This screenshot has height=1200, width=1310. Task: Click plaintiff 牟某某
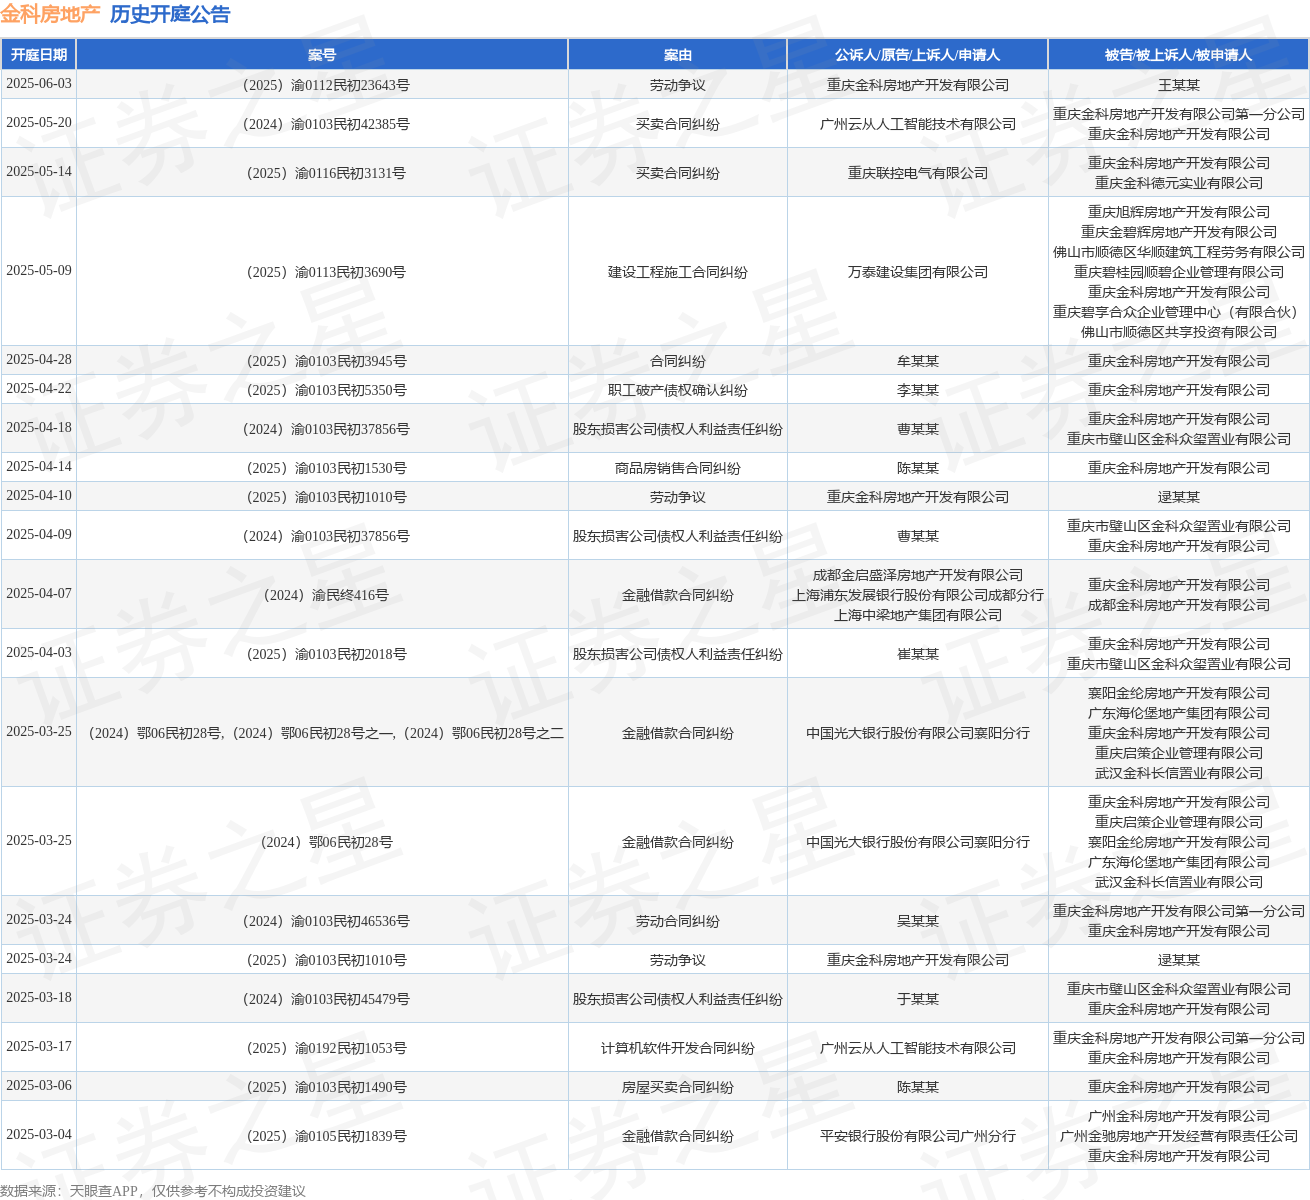pyautogui.click(x=918, y=361)
